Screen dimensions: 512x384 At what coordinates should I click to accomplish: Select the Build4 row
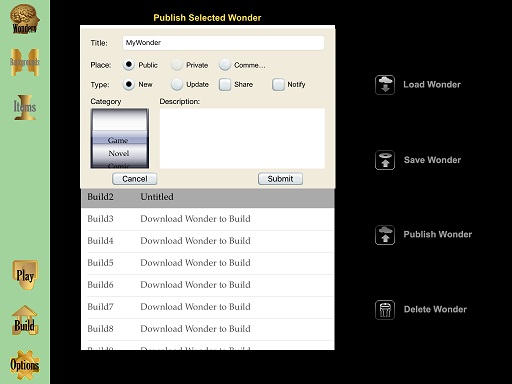[208, 241]
